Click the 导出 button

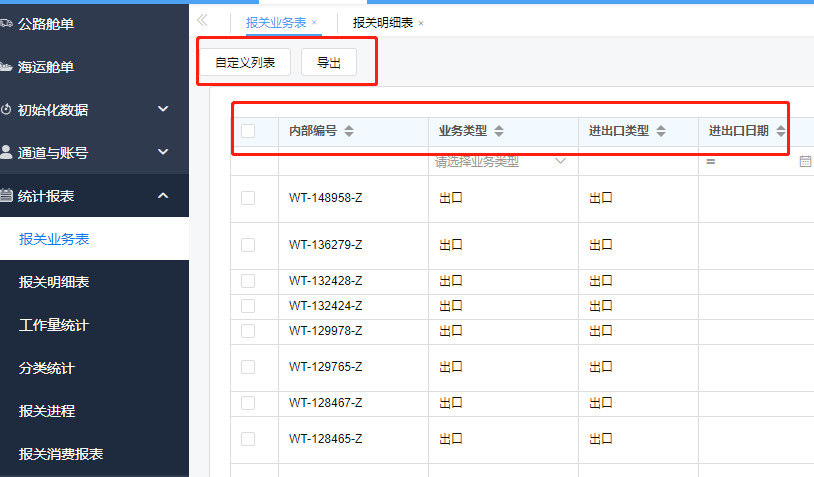point(329,62)
